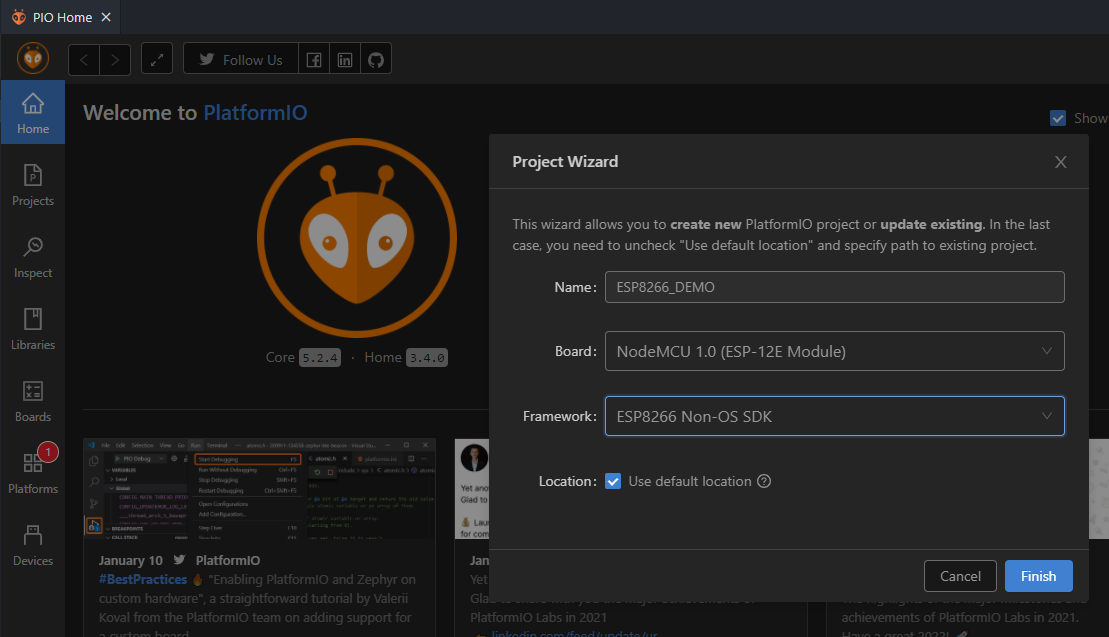The height and width of the screenshot is (637, 1109).
Task: Click the Finish button
Action: (1038, 576)
